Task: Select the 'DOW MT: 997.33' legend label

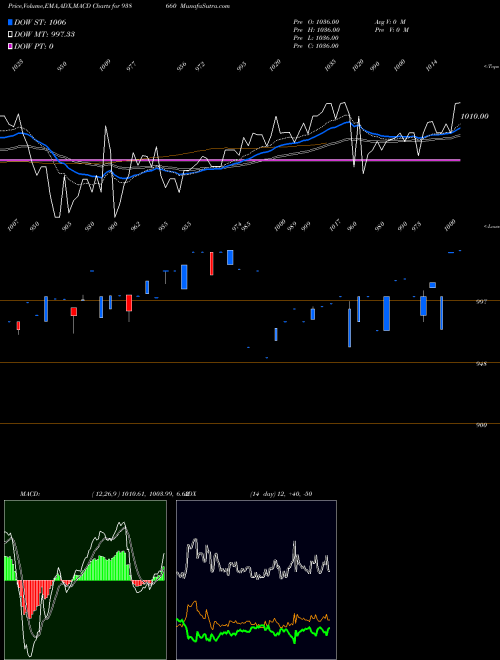Action: click(x=45, y=34)
